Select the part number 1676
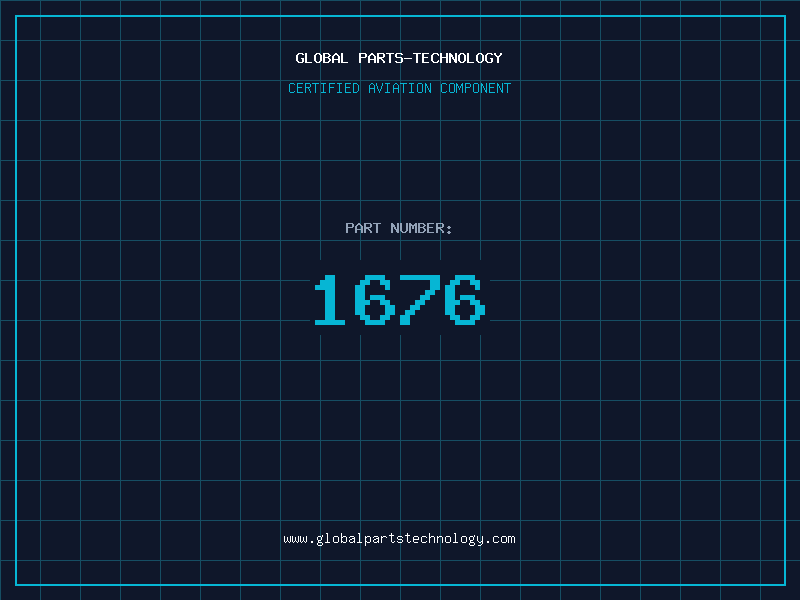The width and height of the screenshot is (800, 600). (x=399, y=299)
